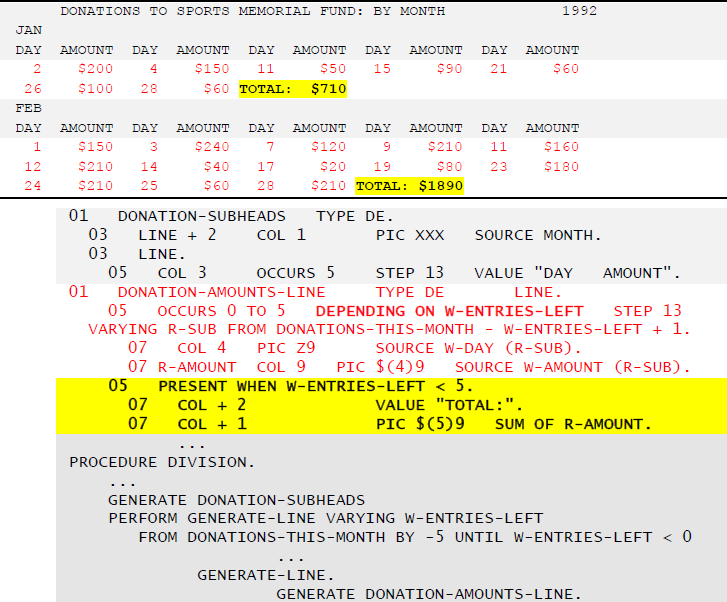Click 'PERFORM GENERATE-LINE VARYING W-ENTRIES-LEFT'

(x=325, y=518)
